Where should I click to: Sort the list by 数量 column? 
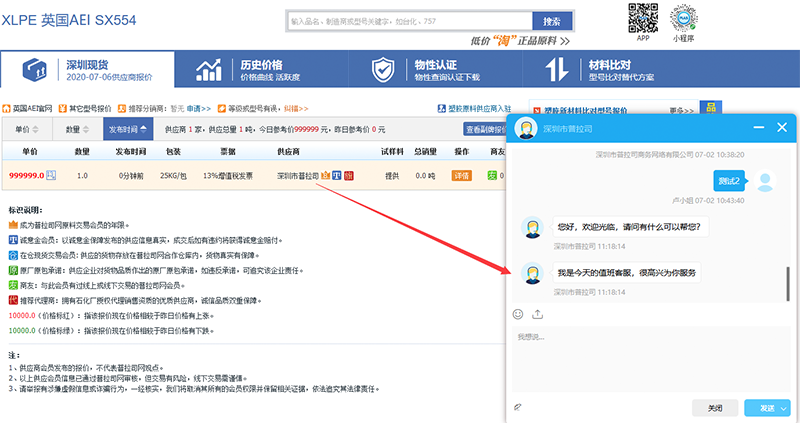tap(77, 130)
